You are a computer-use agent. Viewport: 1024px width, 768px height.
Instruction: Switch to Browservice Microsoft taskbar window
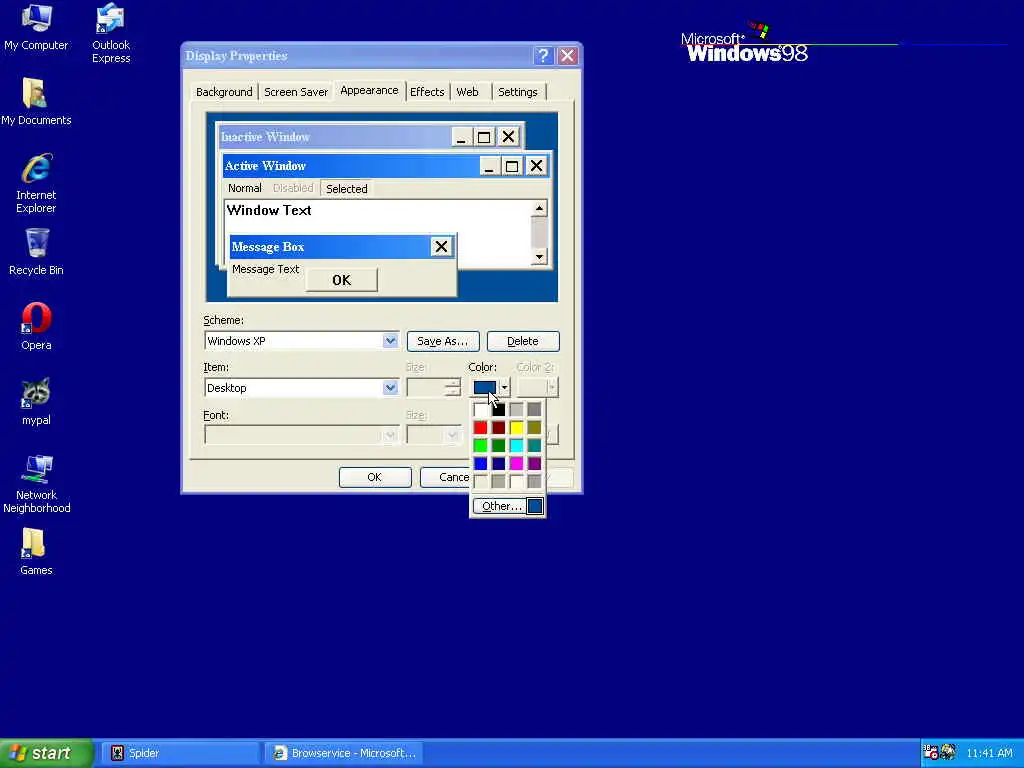[344, 753]
